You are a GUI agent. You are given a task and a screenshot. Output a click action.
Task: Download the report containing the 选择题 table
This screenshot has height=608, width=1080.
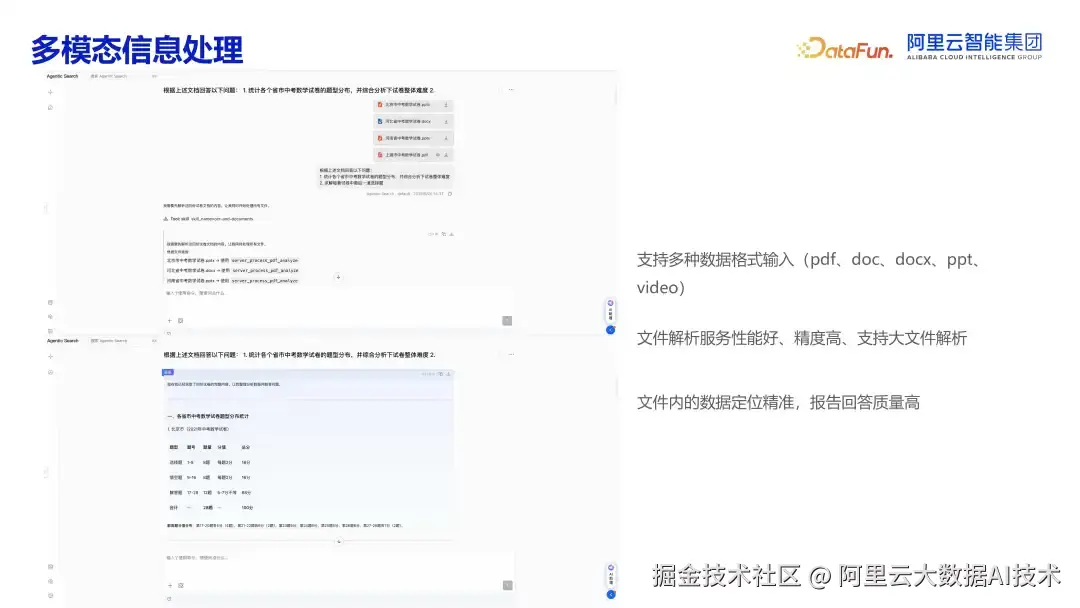point(449,374)
